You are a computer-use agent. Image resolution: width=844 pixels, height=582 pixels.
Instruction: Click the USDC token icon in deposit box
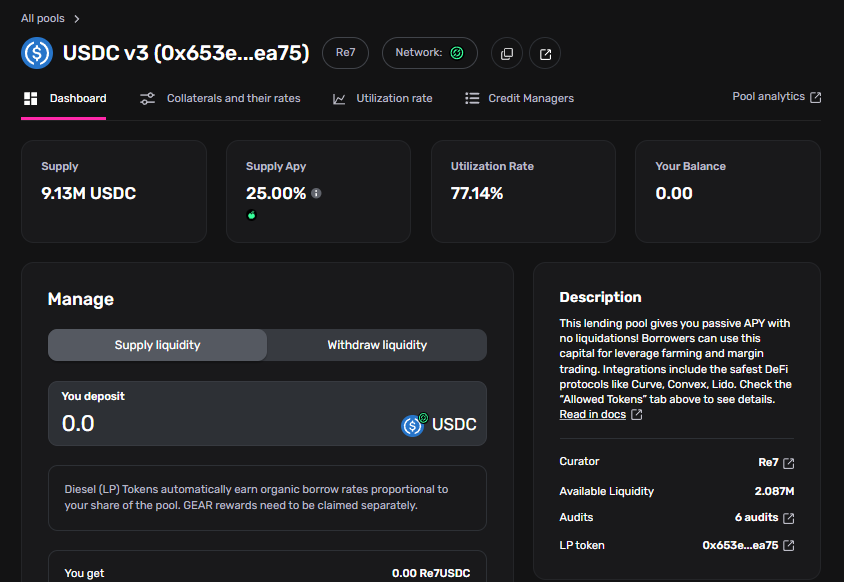[413, 425]
